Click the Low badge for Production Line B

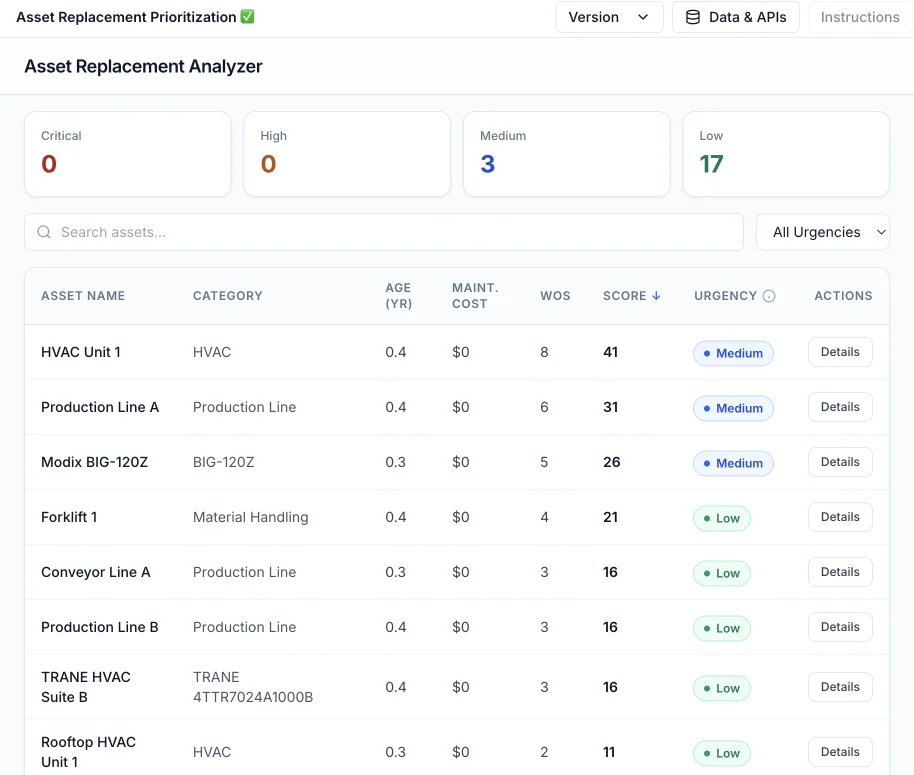[721, 628]
